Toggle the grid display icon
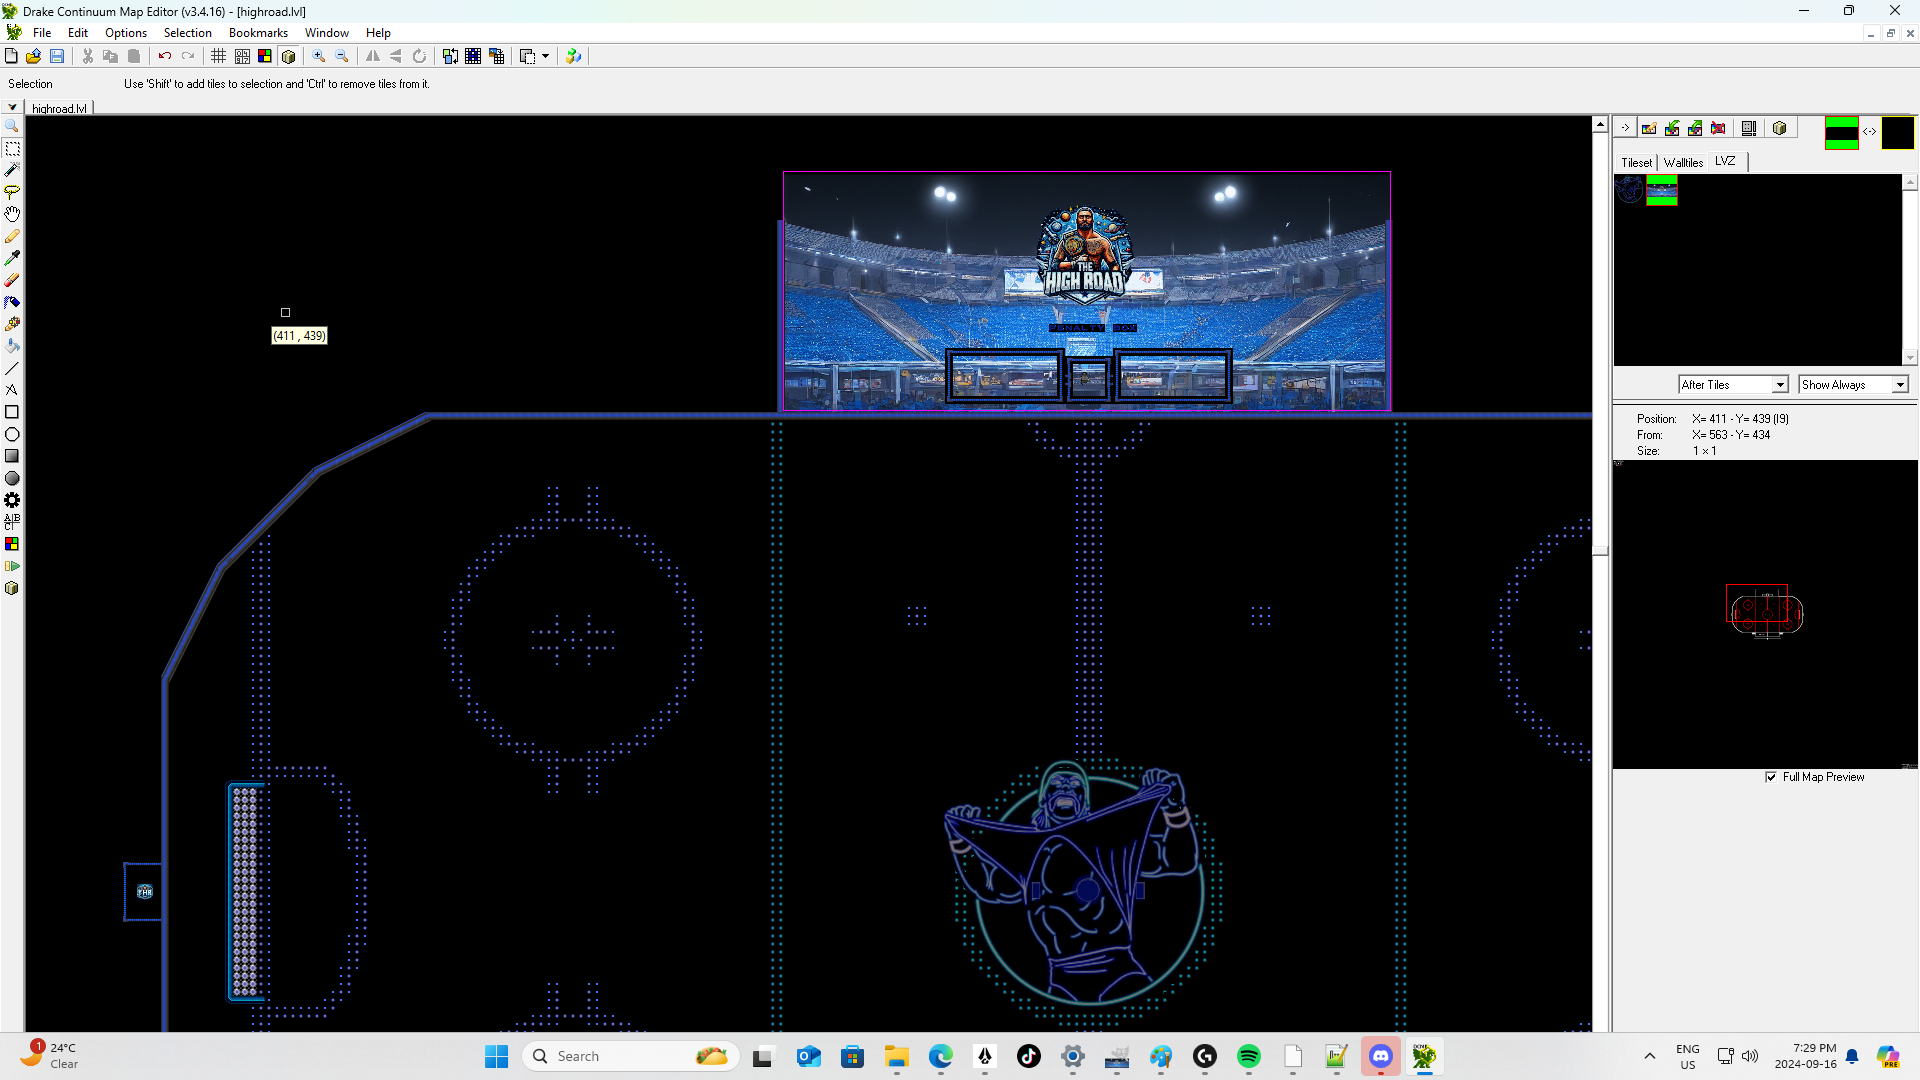Viewport: 1920px width, 1080px height. point(218,56)
